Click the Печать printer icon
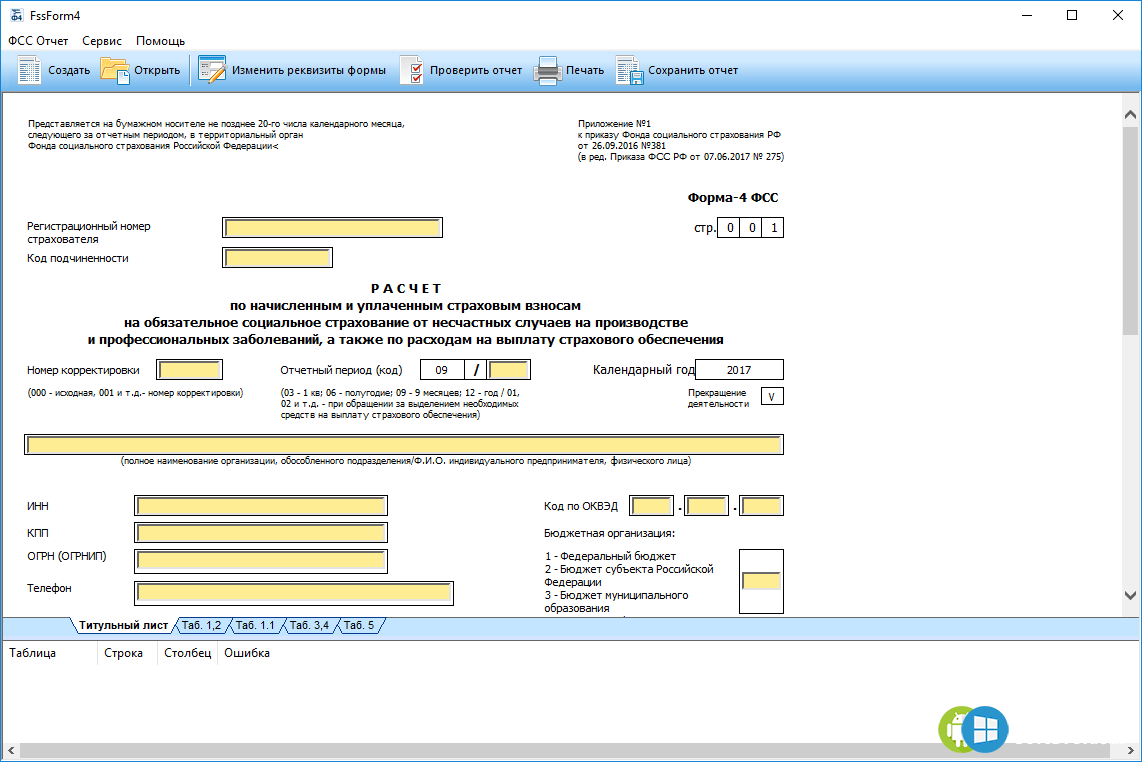Screen dimensions: 1142x762 [x=548, y=71]
